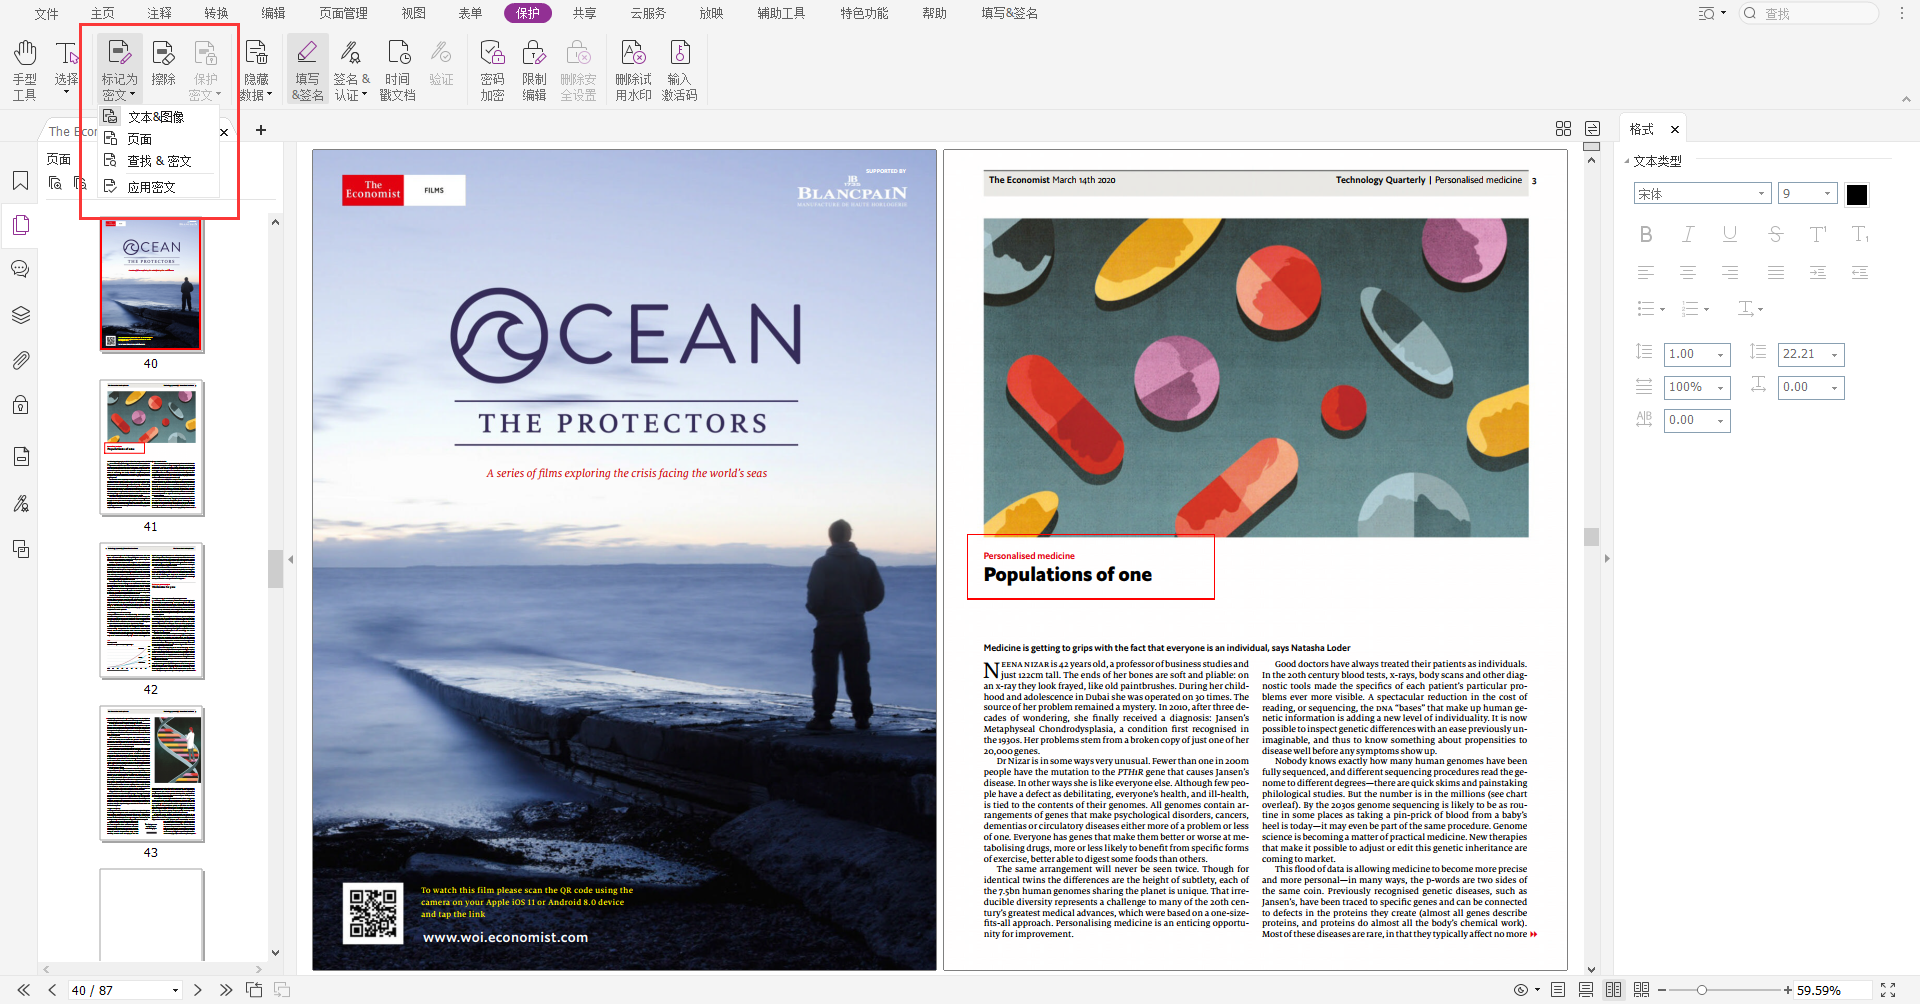This screenshot has height=1004, width=1920.
Task: Add a new document tab with plus
Action: 261,130
